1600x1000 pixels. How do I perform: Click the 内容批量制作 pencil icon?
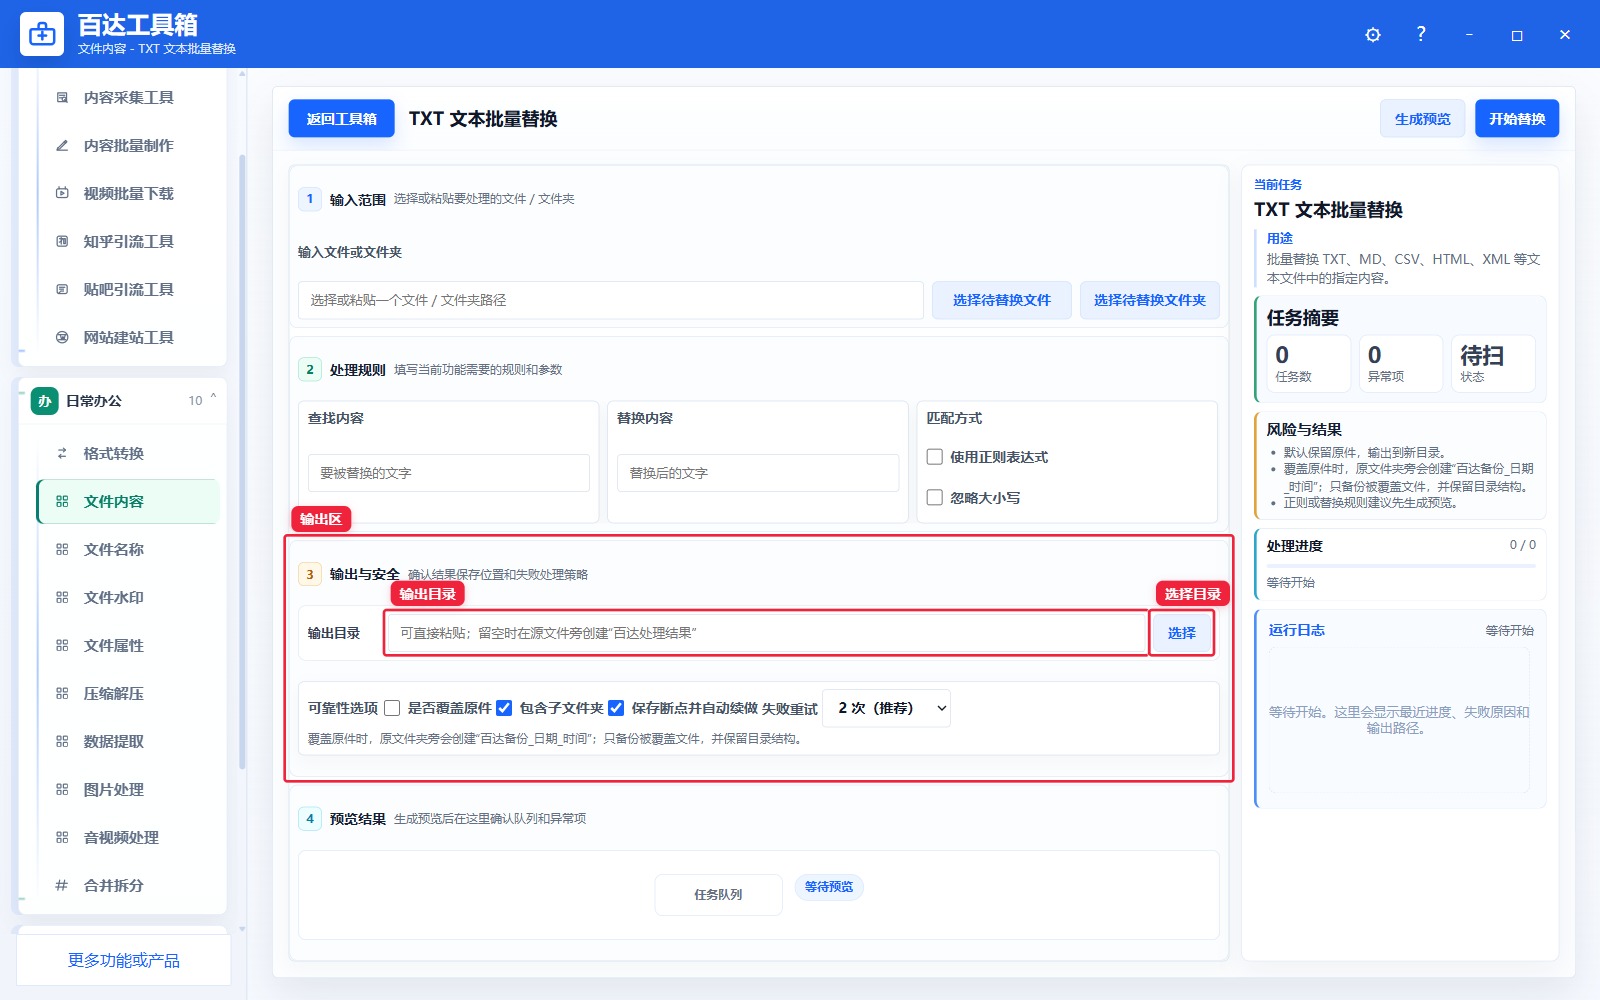tap(62, 146)
